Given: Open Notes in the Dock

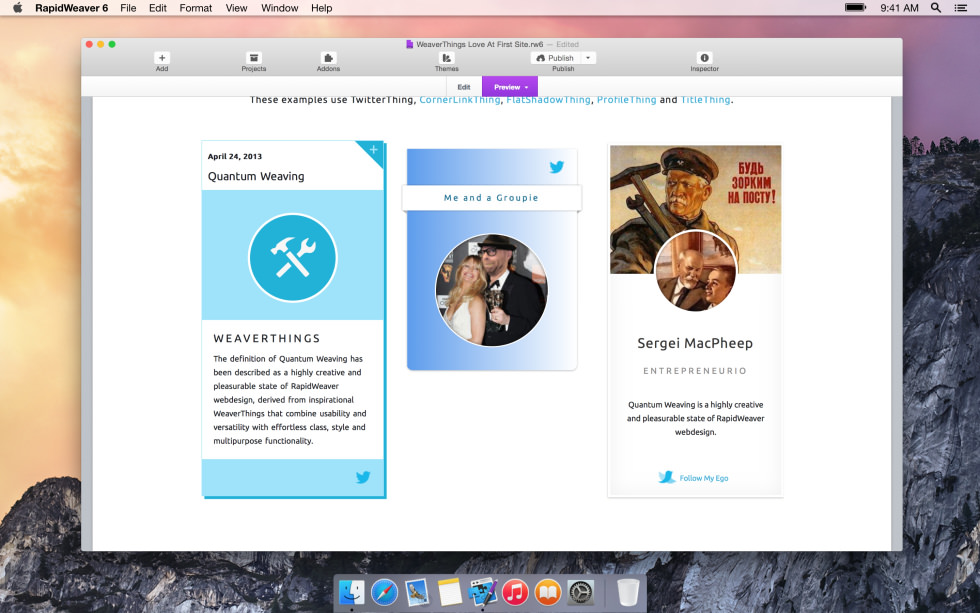Looking at the screenshot, I should tap(449, 592).
